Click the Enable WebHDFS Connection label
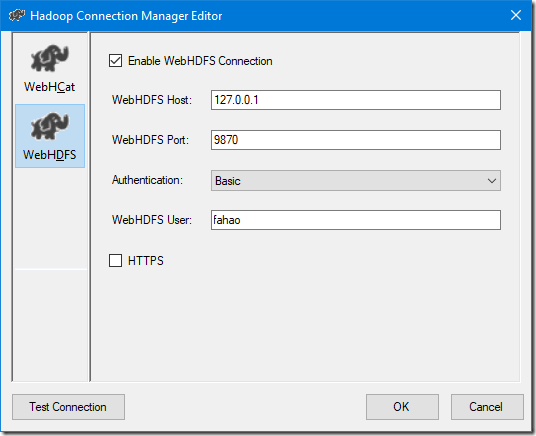Screen dimensions: 536x436 (x=200, y=61)
